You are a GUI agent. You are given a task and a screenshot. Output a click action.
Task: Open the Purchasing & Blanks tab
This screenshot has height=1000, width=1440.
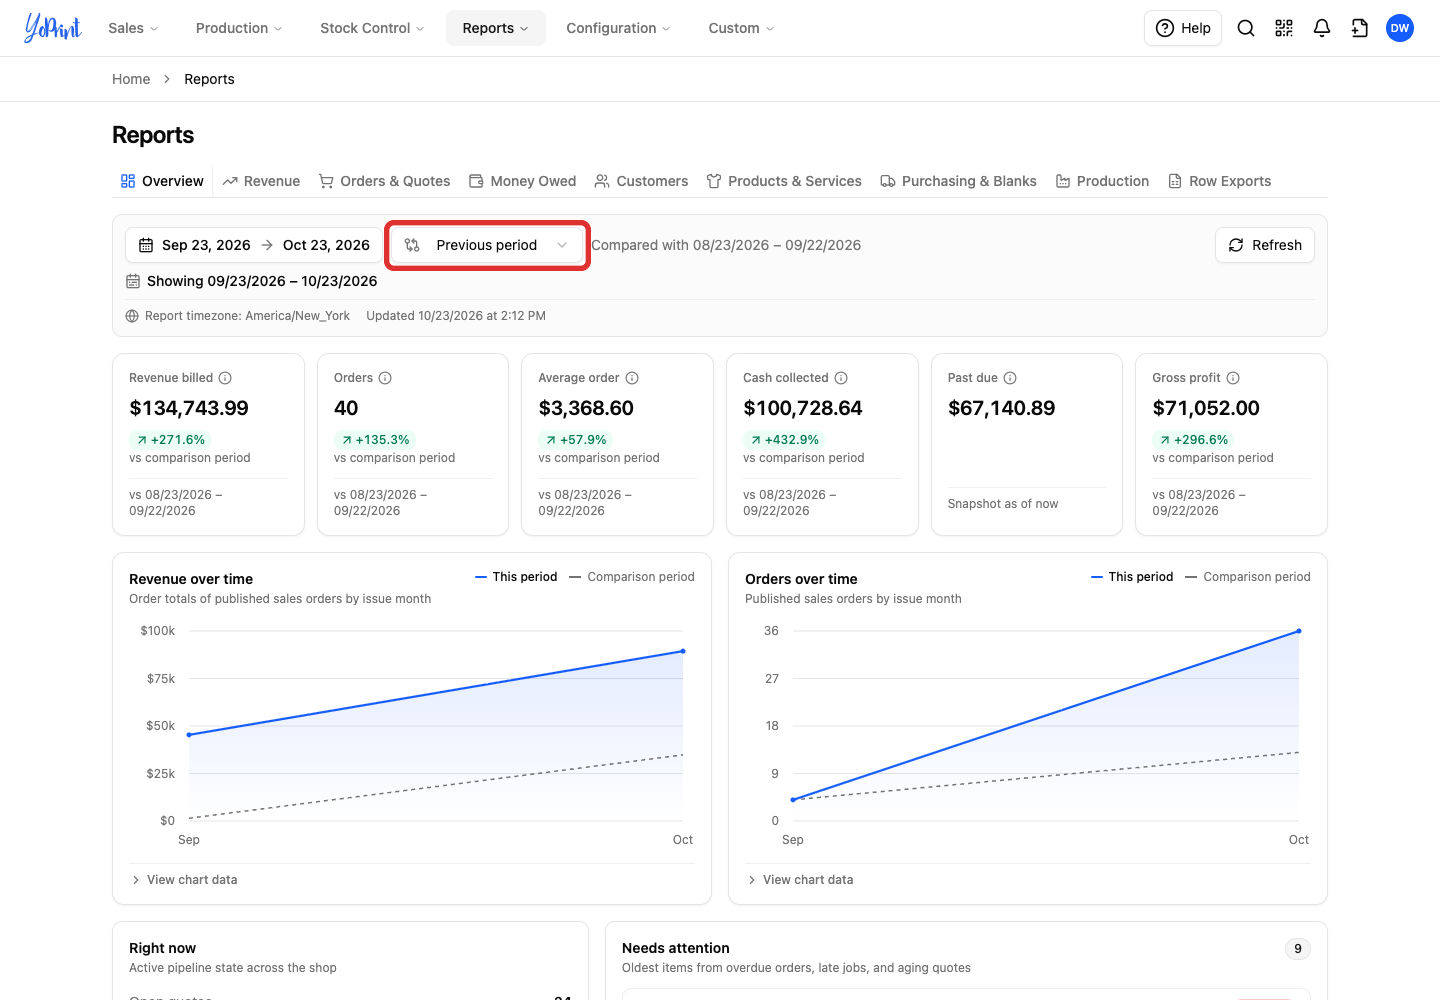tap(958, 181)
